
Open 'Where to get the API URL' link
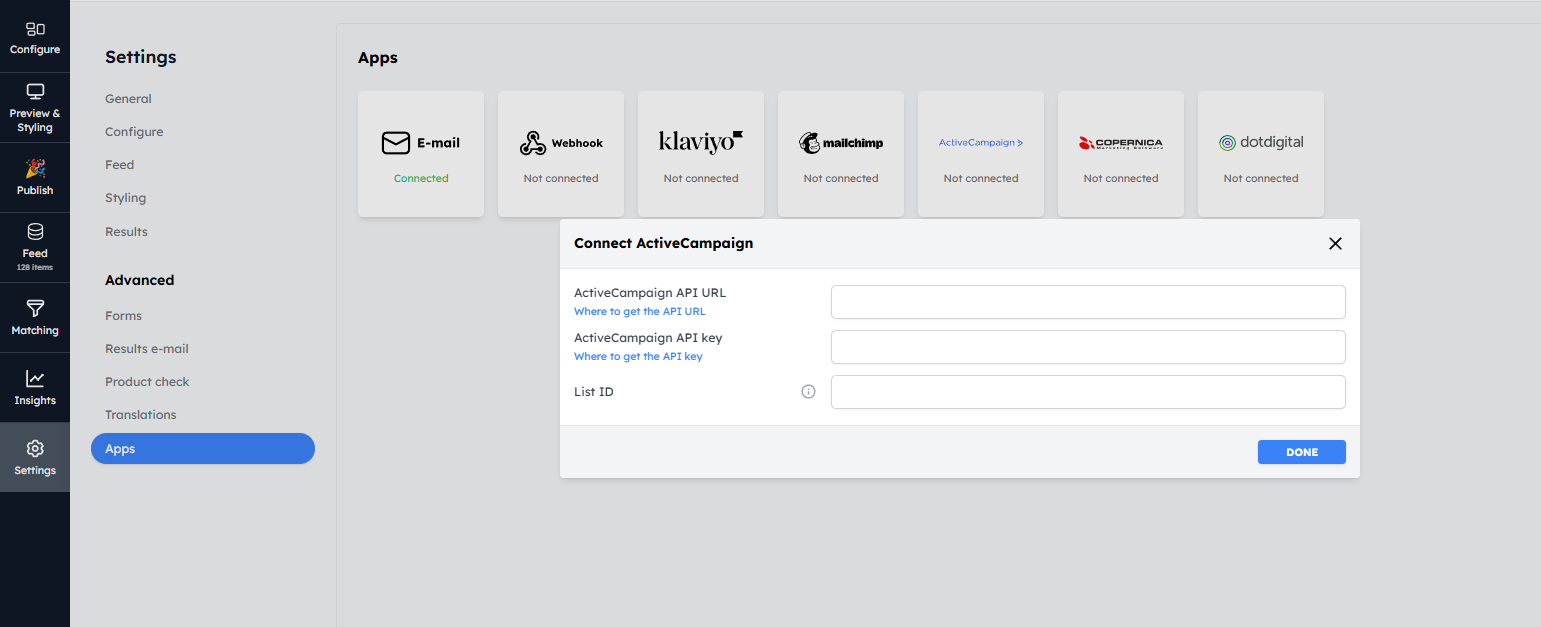coord(640,312)
